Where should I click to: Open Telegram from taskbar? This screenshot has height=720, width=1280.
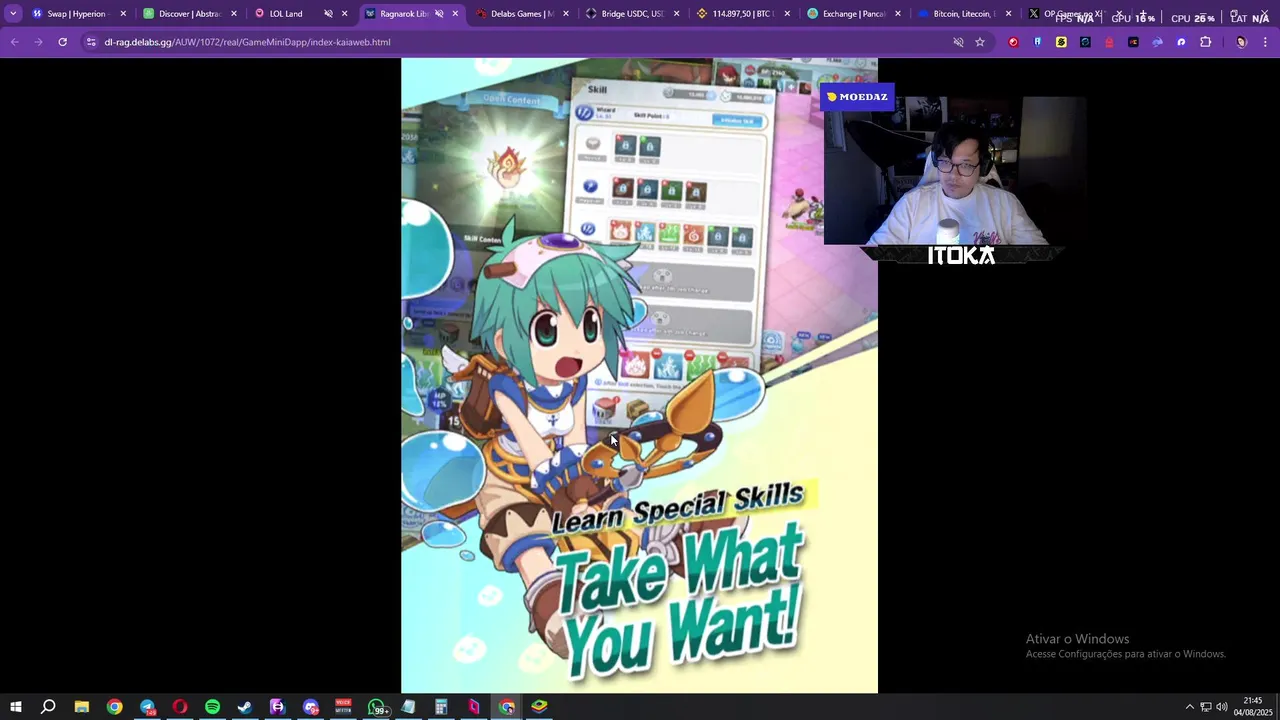(148, 707)
